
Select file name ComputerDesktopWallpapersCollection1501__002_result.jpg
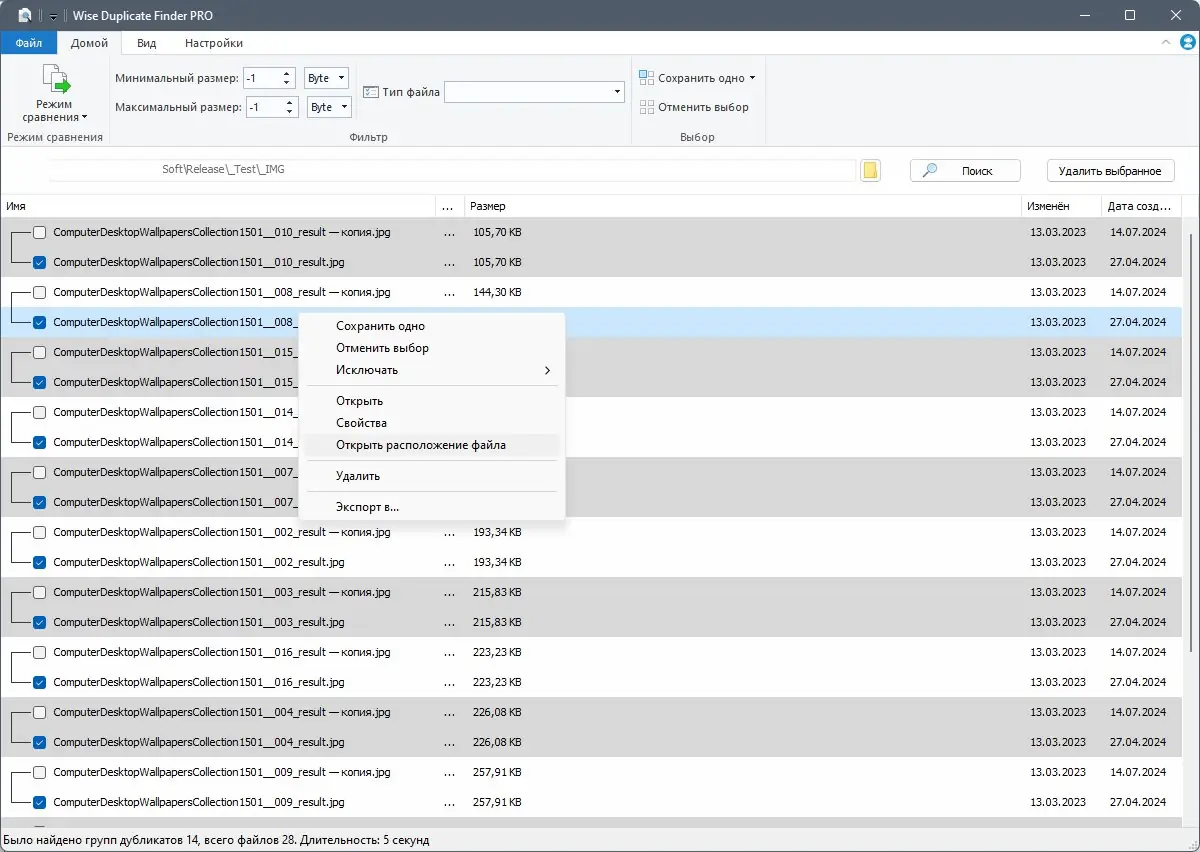point(199,562)
